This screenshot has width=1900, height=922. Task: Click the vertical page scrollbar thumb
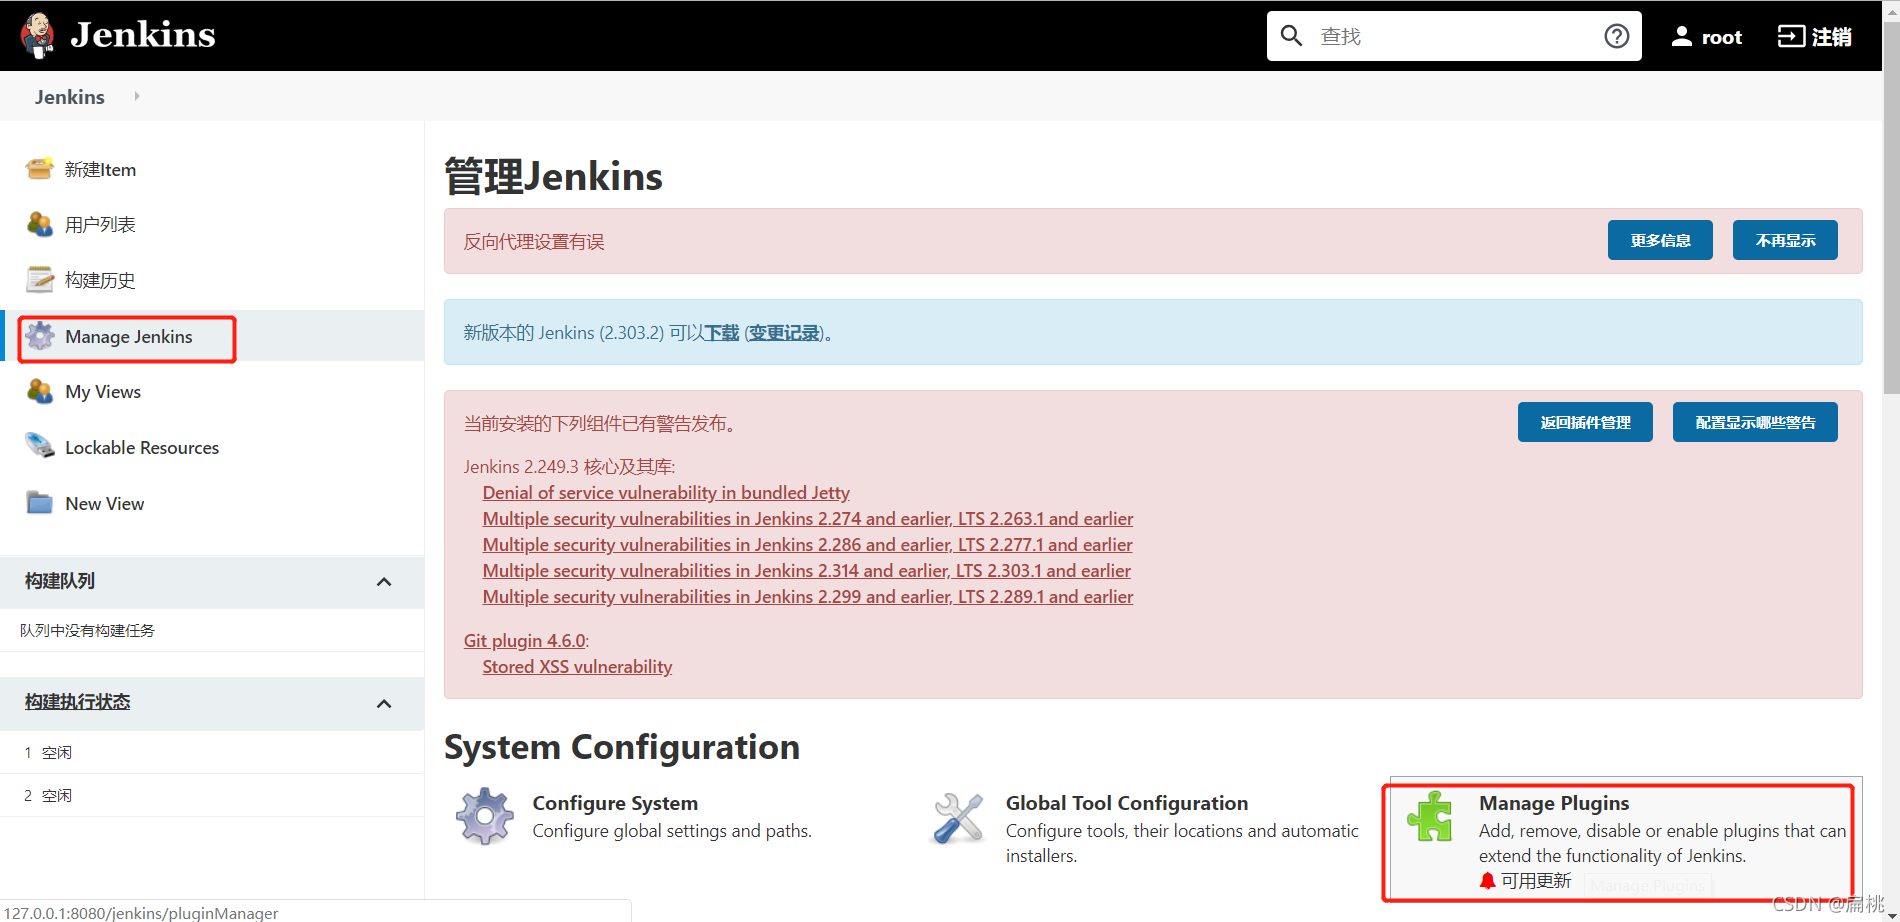(x=1891, y=207)
